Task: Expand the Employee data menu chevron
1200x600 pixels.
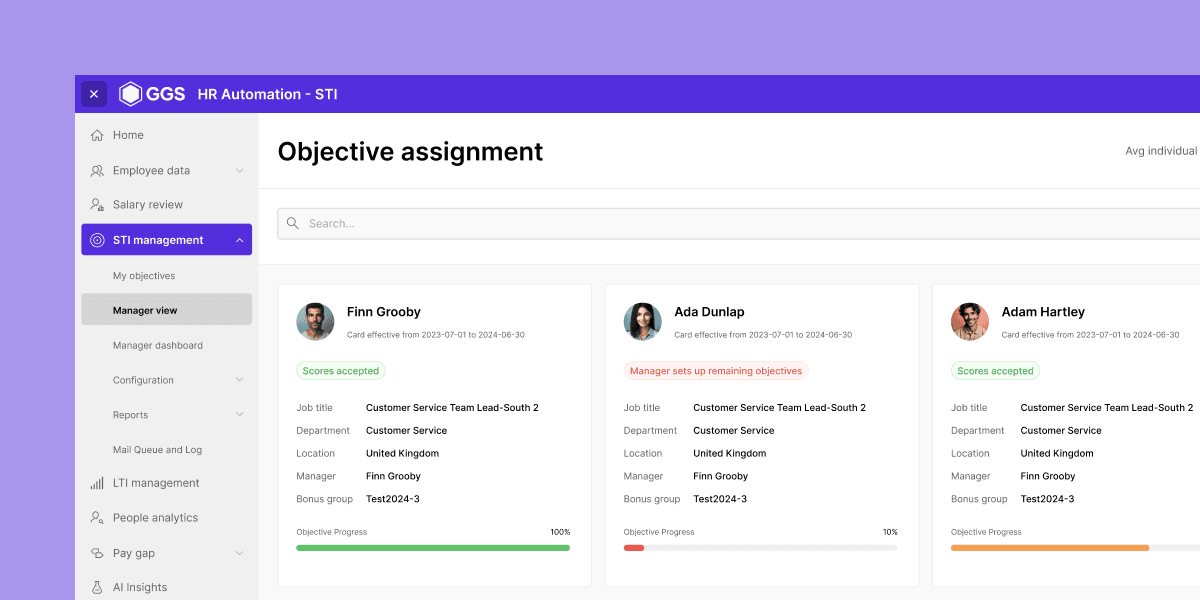Action: 240,171
